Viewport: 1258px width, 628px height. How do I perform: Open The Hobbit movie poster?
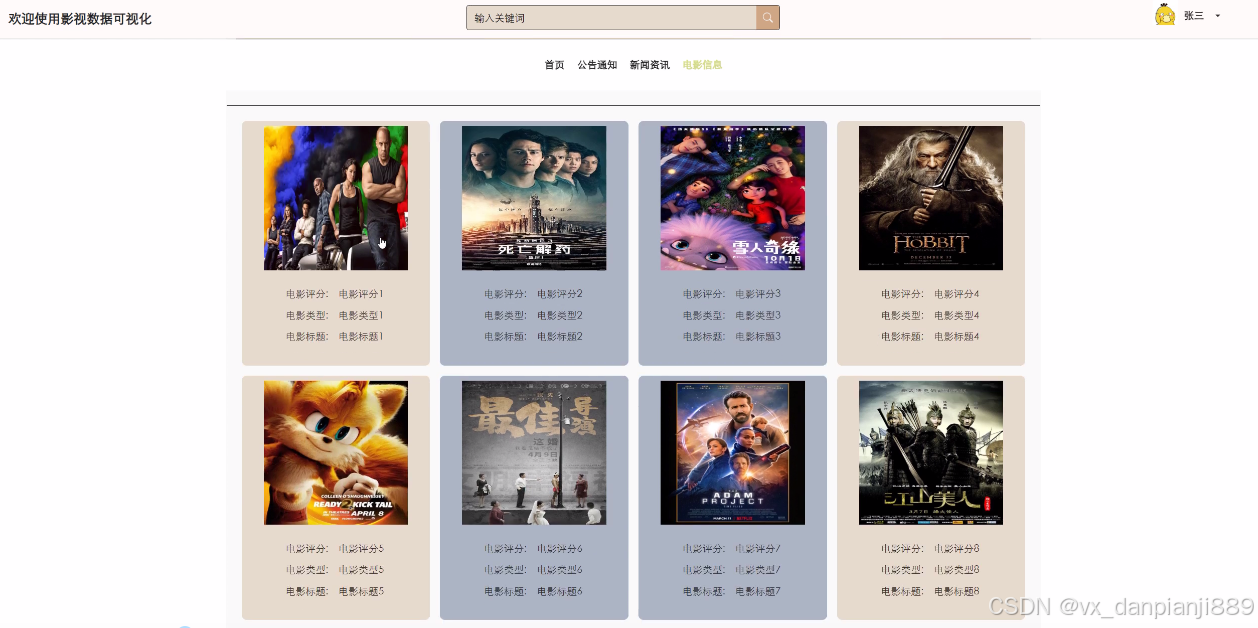[931, 198]
